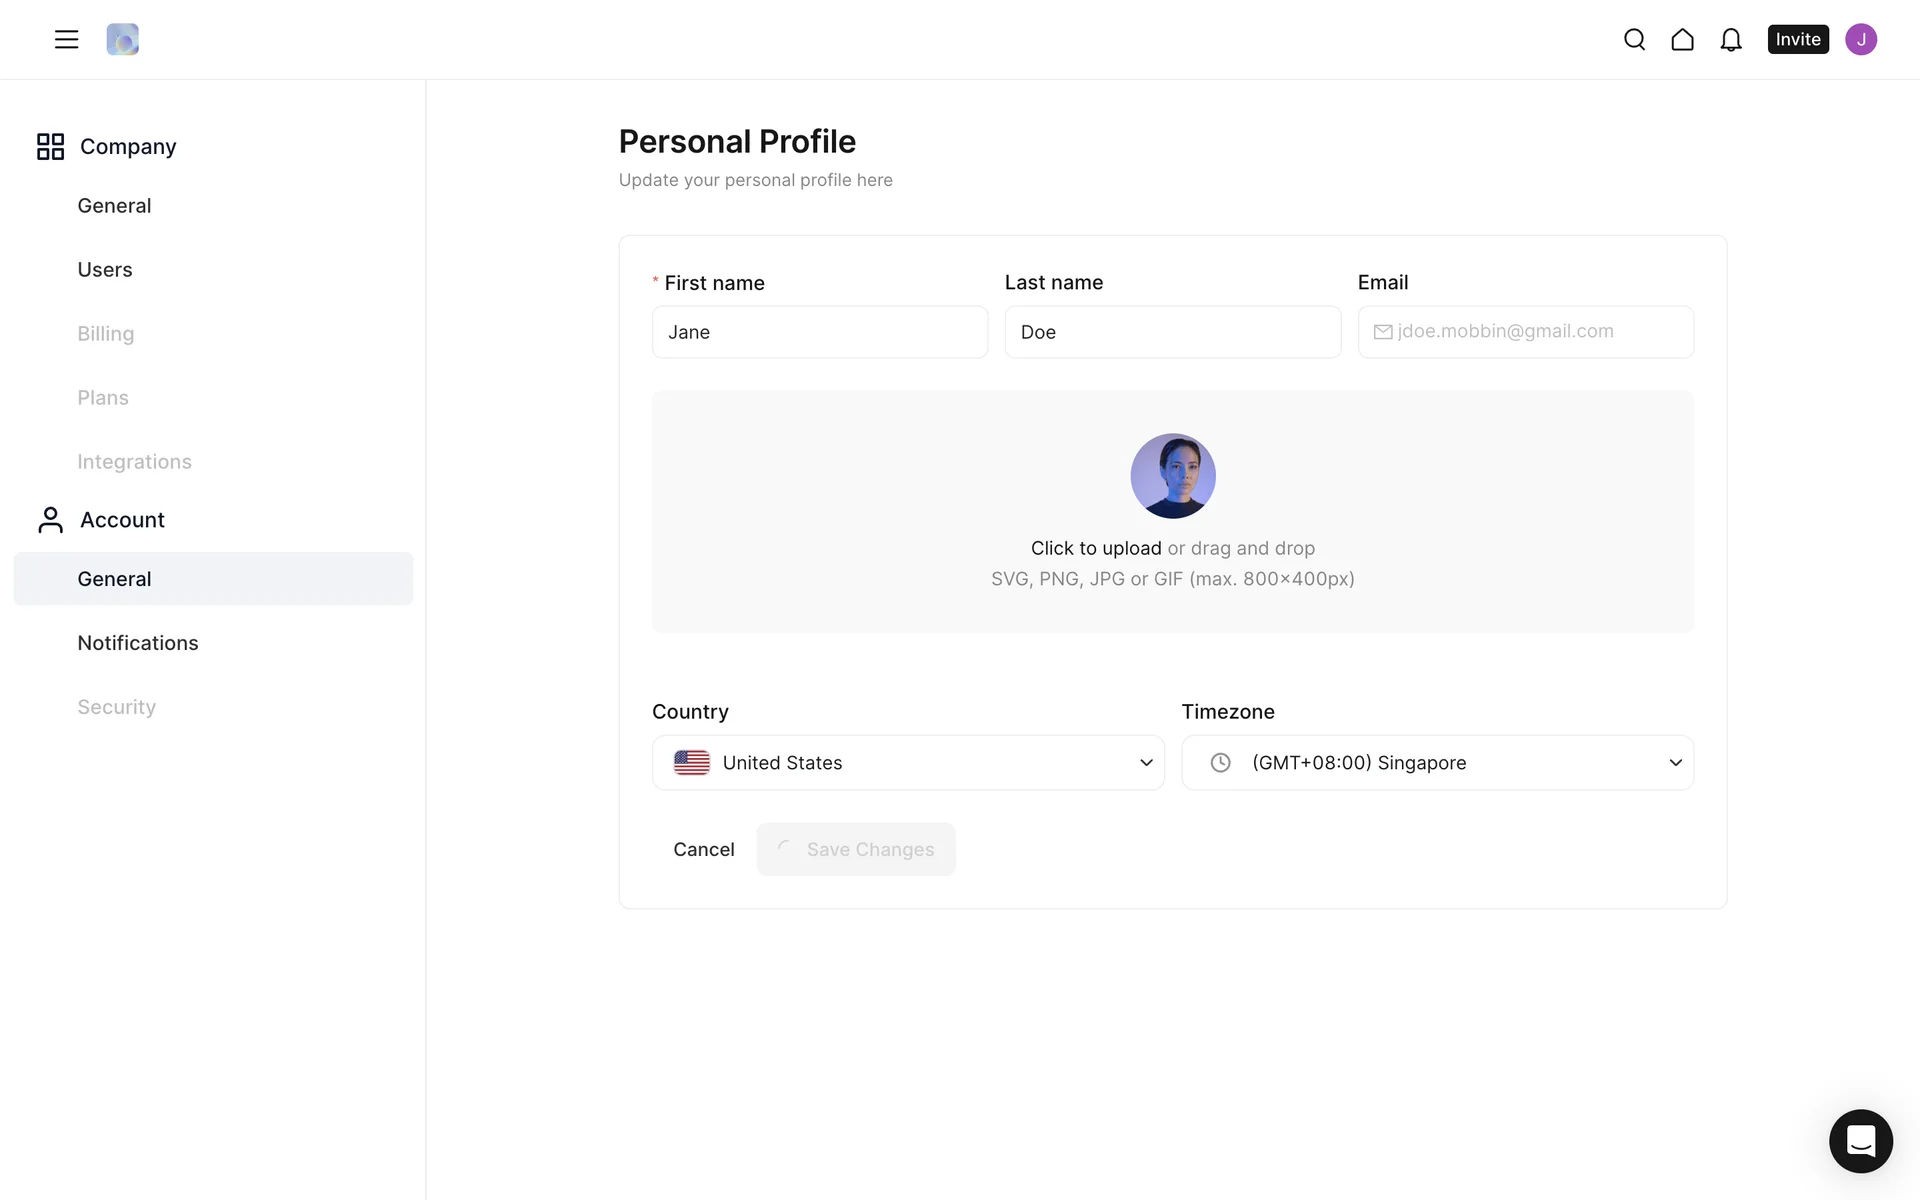The image size is (1920, 1200).
Task: Click the Company grid icon
Action: (x=50, y=146)
